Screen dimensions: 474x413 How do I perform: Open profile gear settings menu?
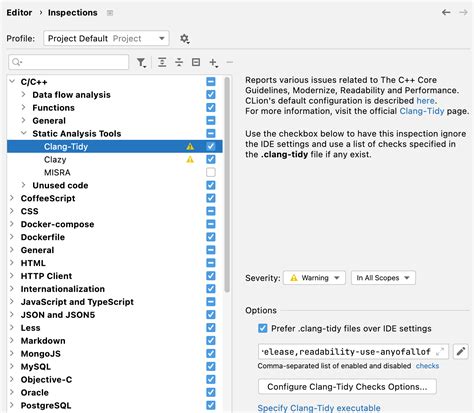184,39
